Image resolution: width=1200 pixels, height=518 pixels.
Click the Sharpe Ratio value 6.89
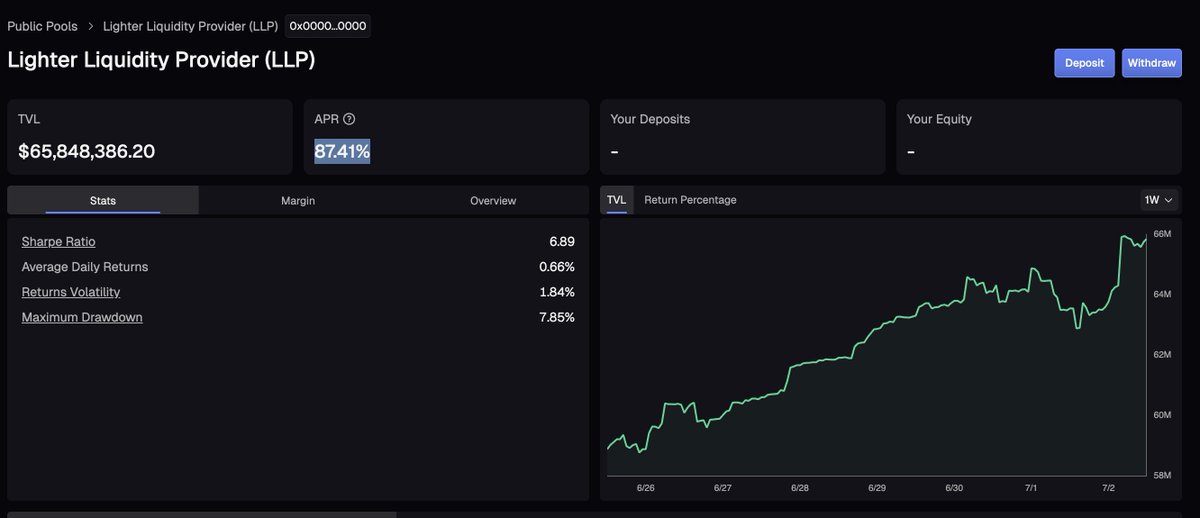point(562,242)
